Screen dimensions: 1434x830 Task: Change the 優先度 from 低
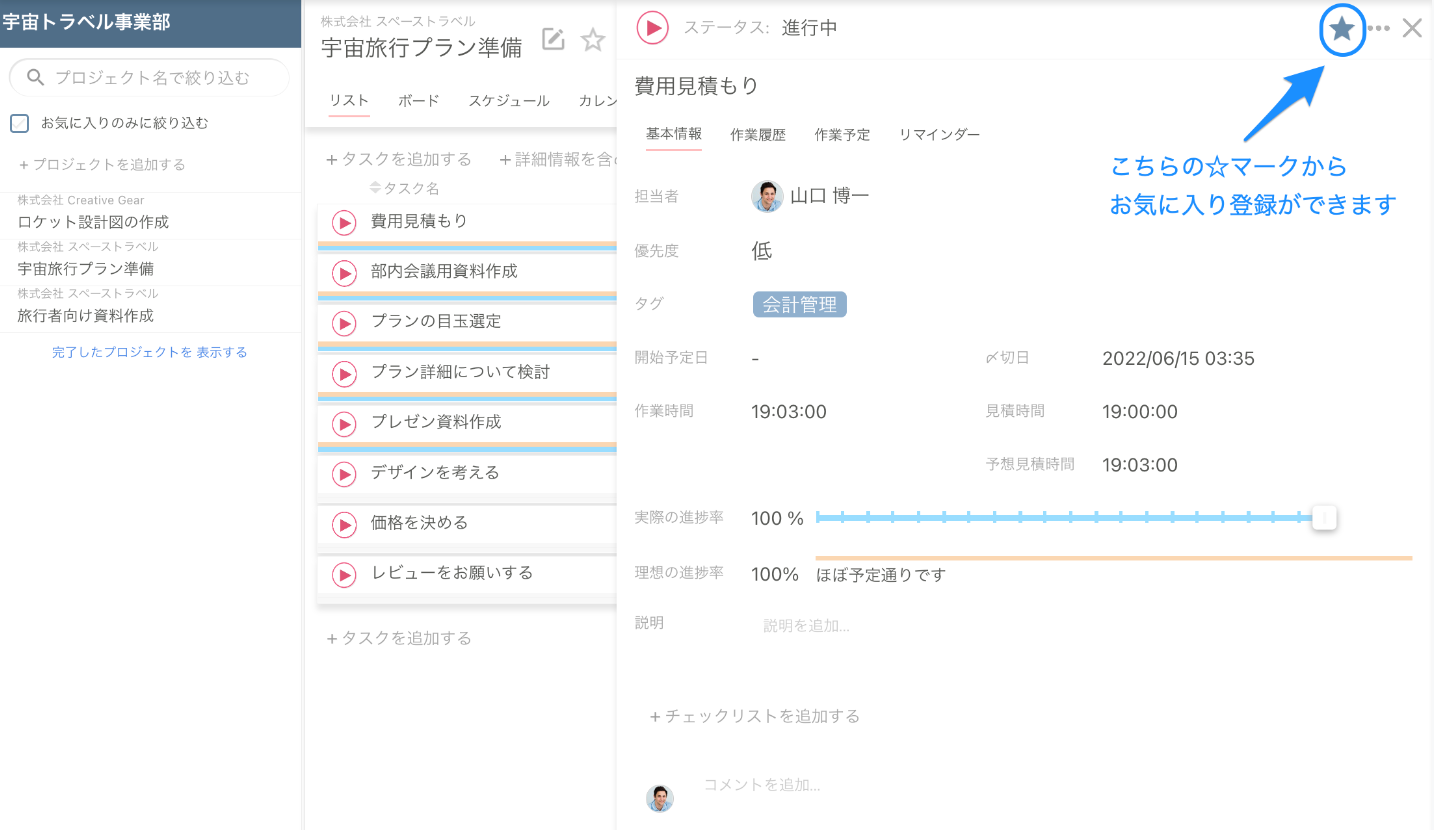[x=761, y=251]
